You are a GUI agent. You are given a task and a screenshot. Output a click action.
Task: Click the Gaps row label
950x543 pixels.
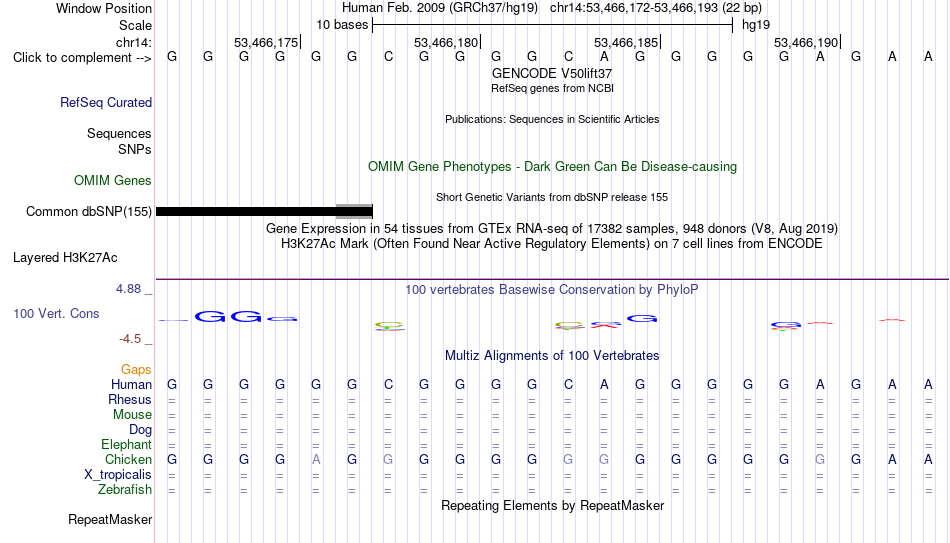coord(136,370)
